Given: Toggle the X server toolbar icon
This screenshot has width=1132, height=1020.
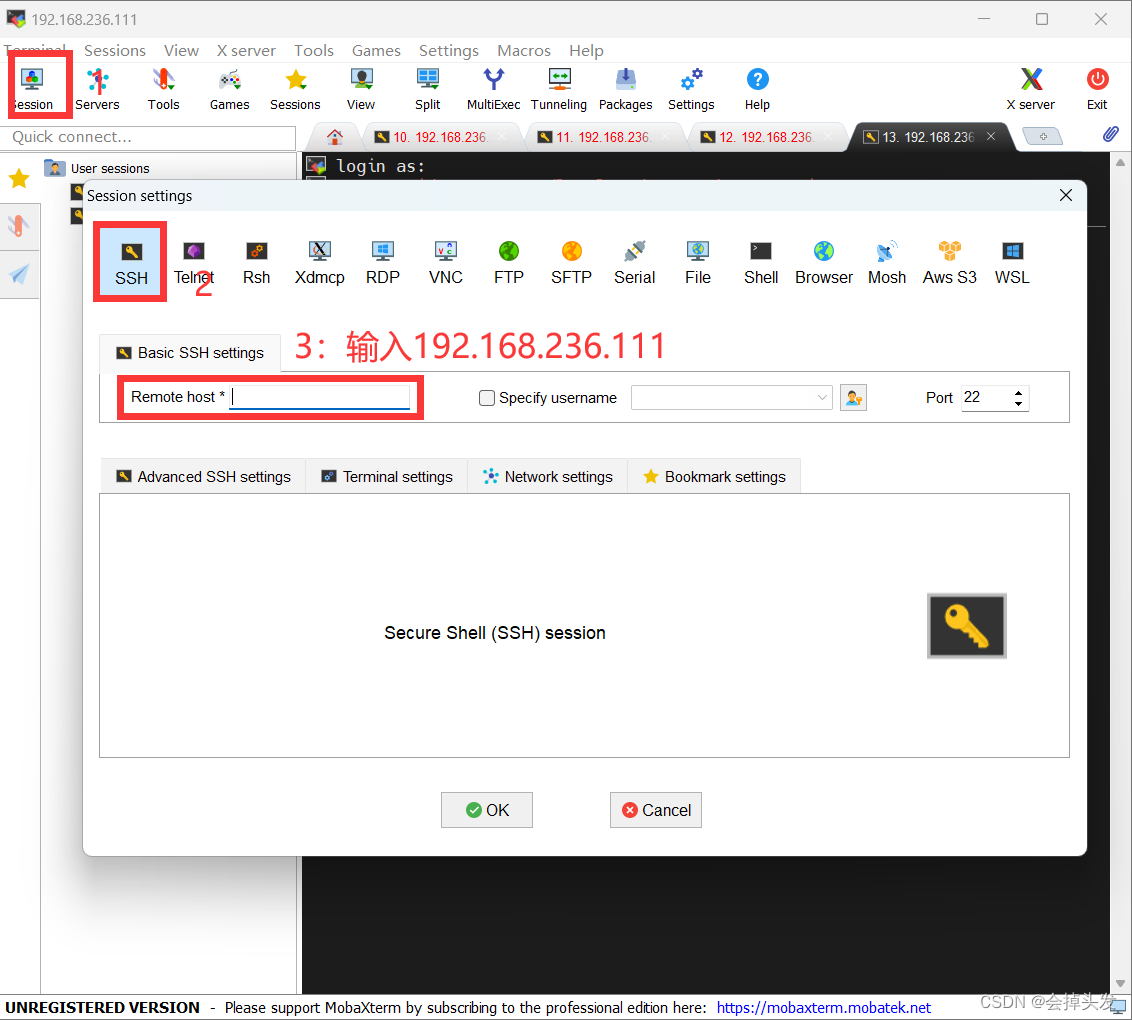Looking at the screenshot, I should 1031,90.
